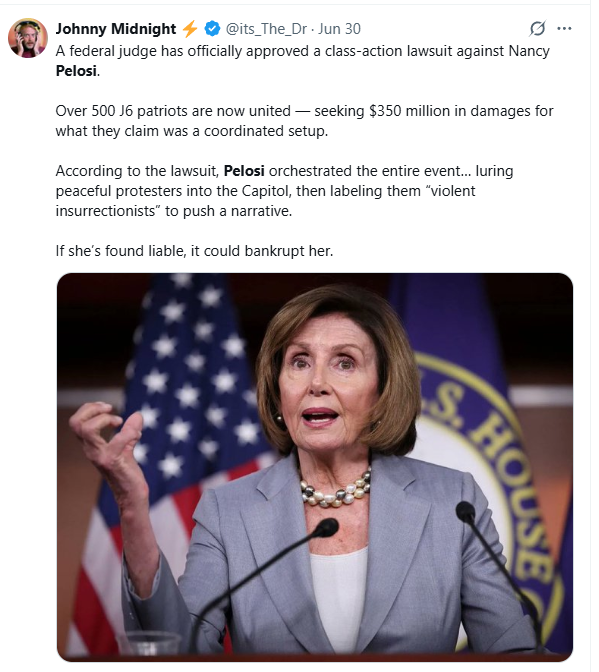Click the blue verified checkmark badge
This screenshot has height=672, width=599.
(212, 29)
